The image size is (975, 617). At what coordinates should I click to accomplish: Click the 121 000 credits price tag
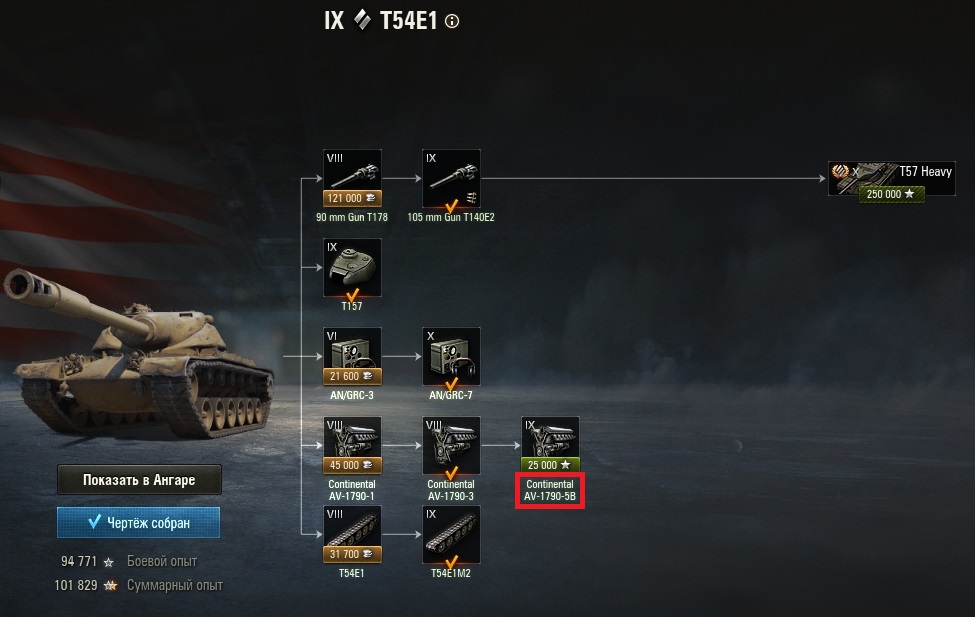352,198
